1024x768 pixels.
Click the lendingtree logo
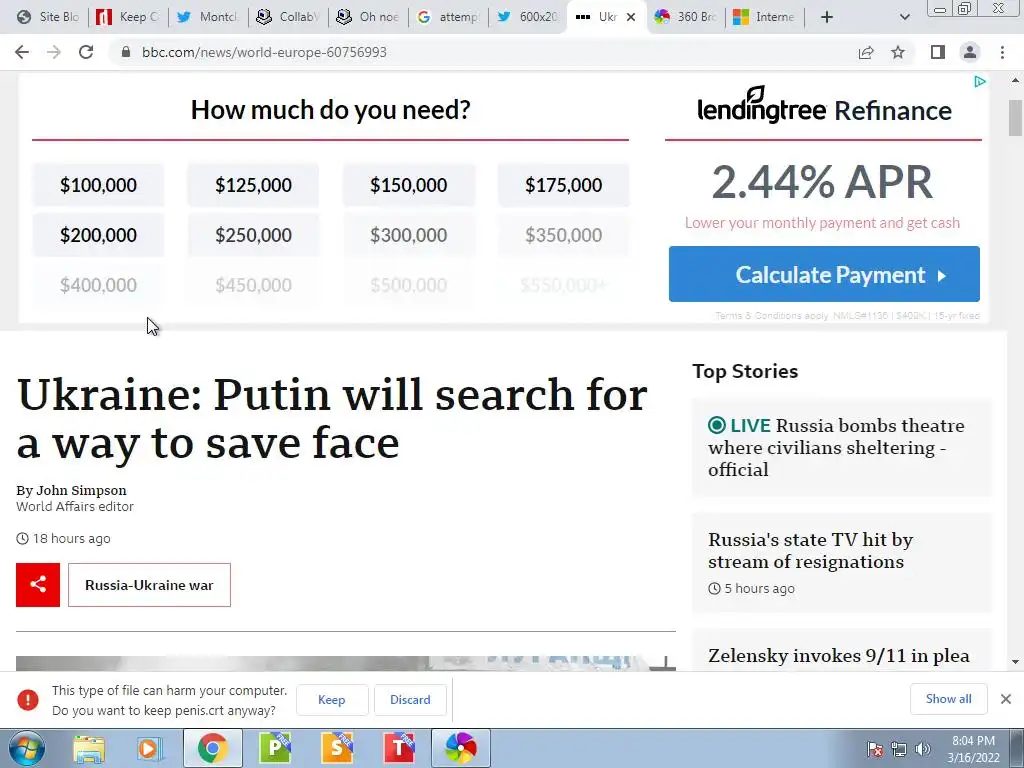761,106
